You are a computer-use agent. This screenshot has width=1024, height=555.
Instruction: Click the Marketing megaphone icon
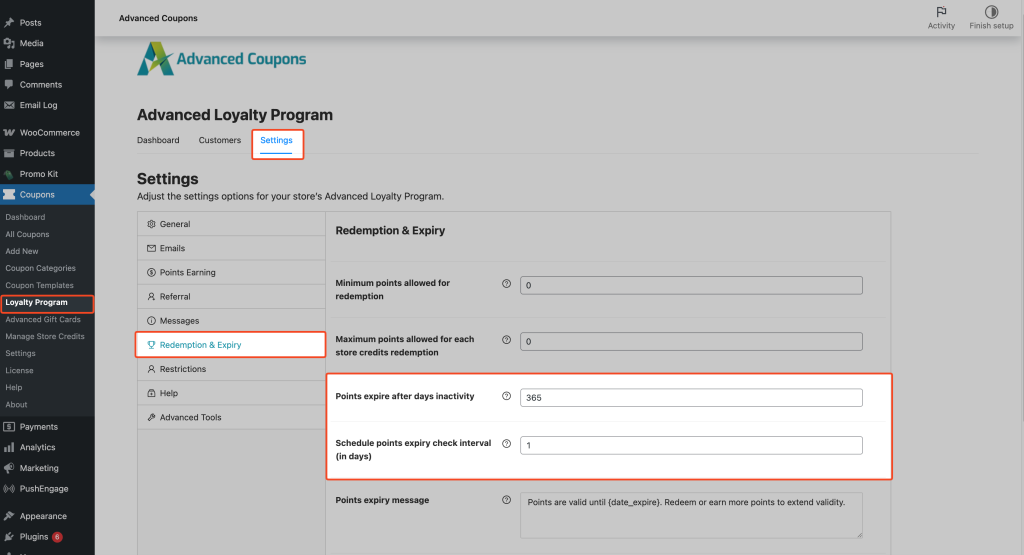coord(9,468)
